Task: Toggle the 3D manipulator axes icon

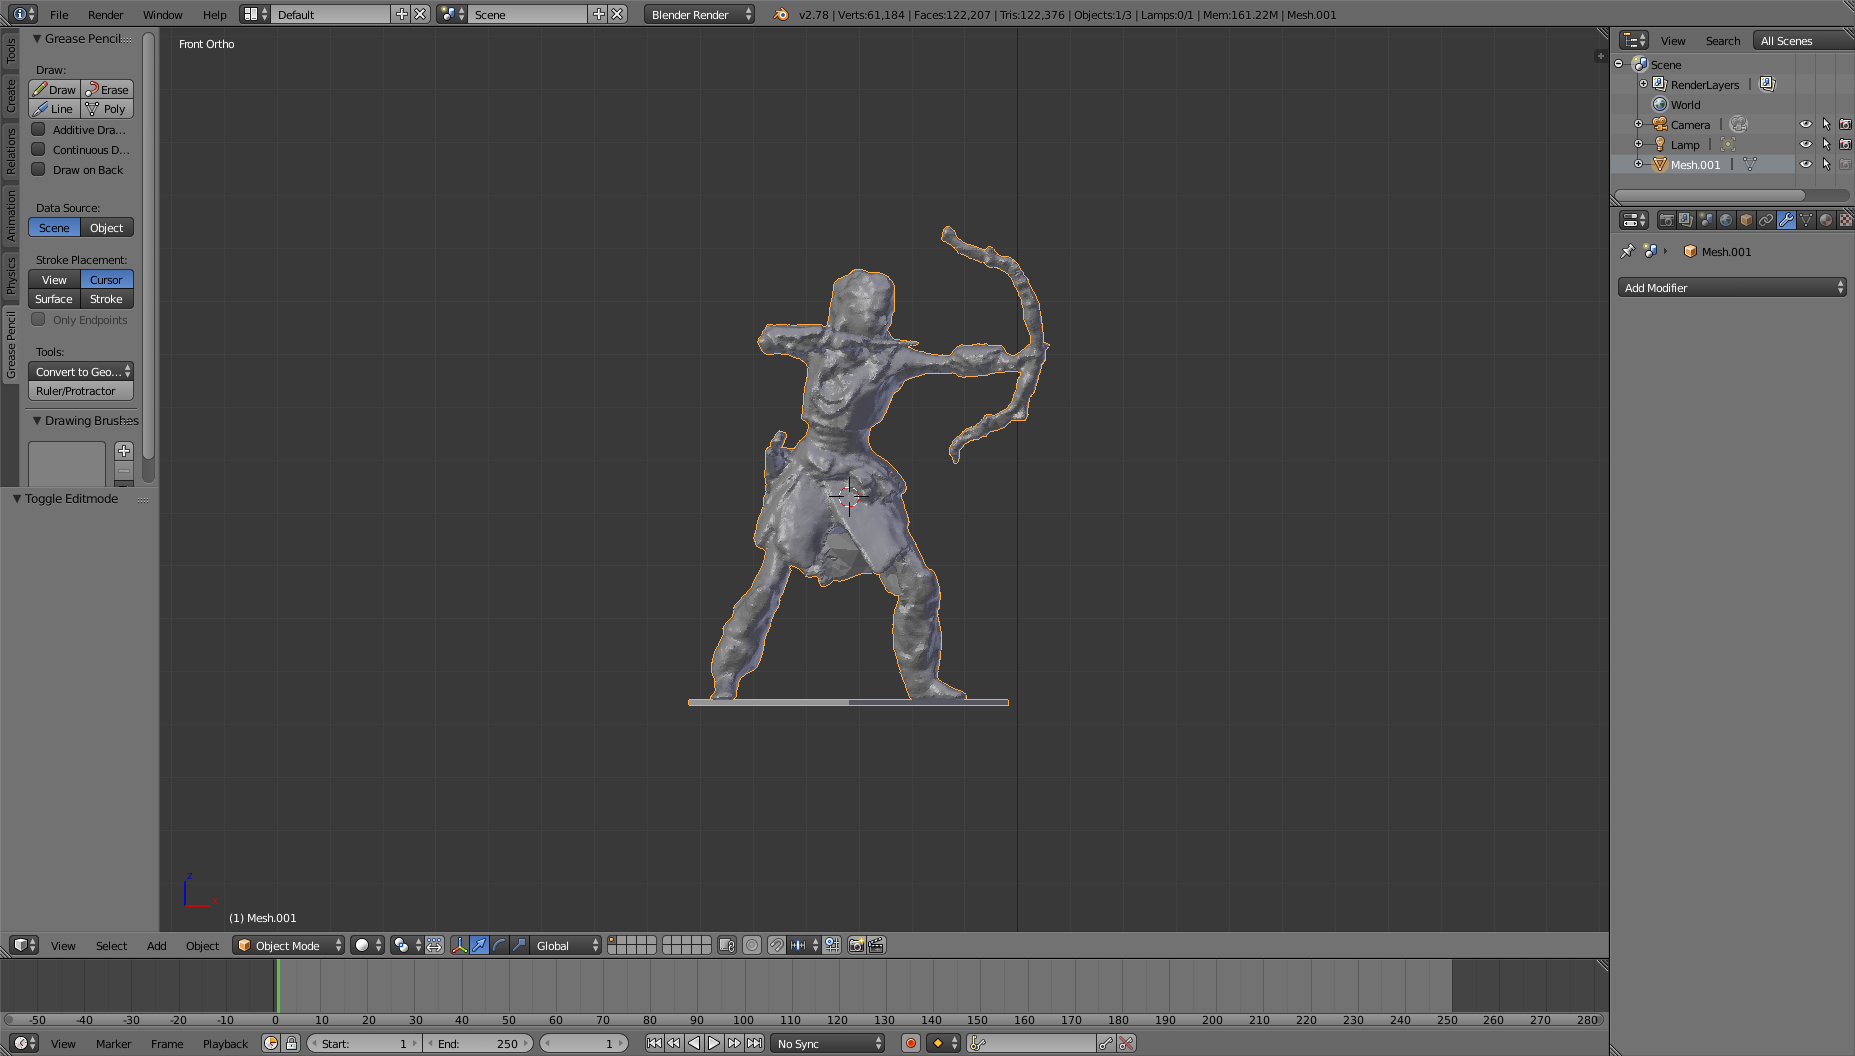Action: [x=459, y=945]
